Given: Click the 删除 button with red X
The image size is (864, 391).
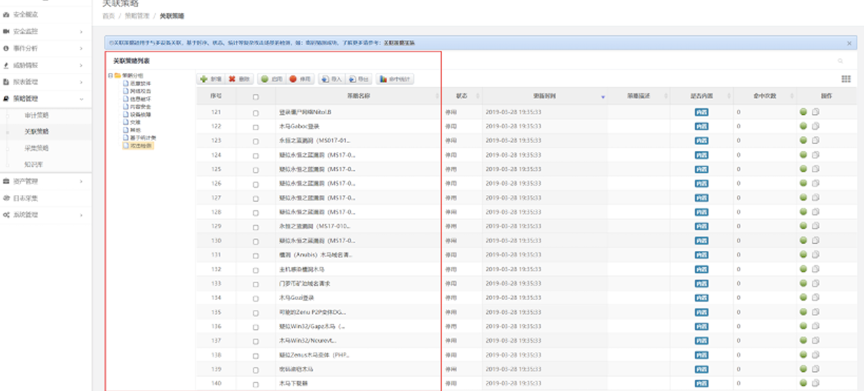Looking at the screenshot, I should click(239, 79).
